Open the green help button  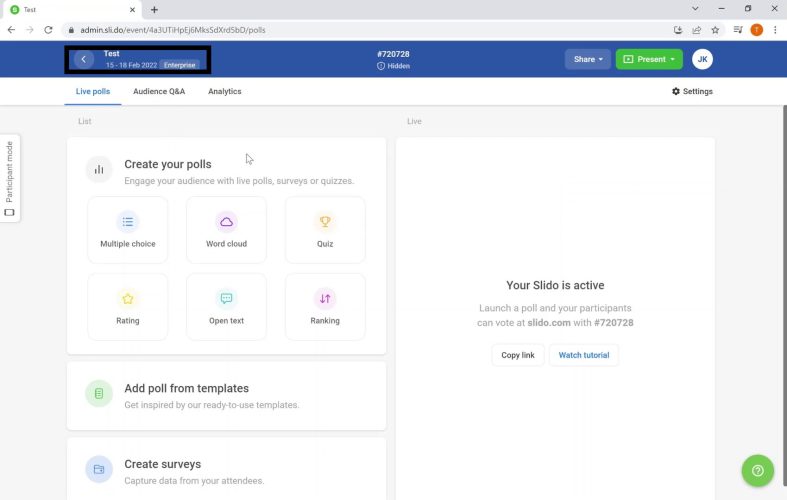tap(757, 470)
